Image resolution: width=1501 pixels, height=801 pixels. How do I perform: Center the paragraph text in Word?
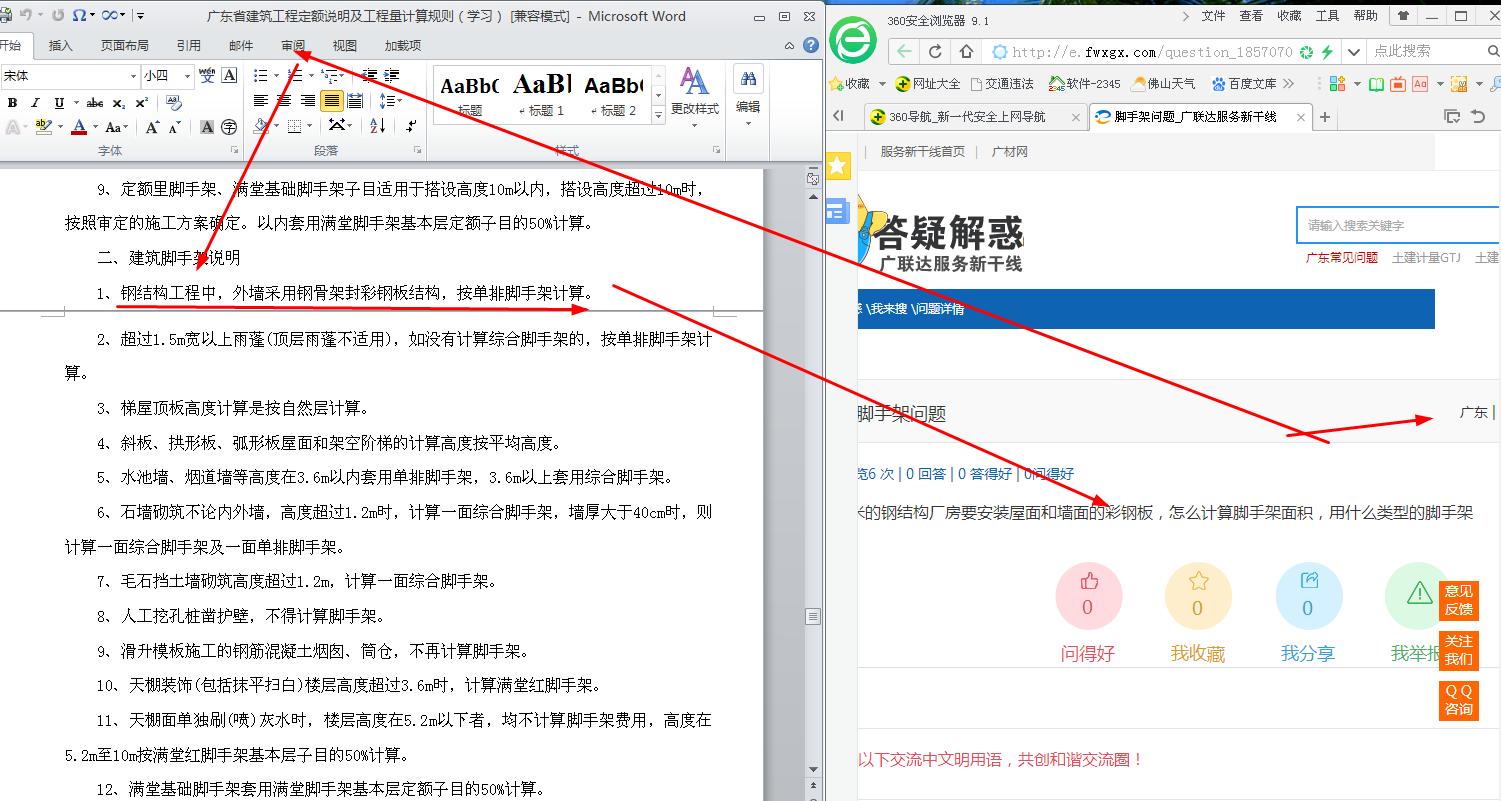pos(284,101)
